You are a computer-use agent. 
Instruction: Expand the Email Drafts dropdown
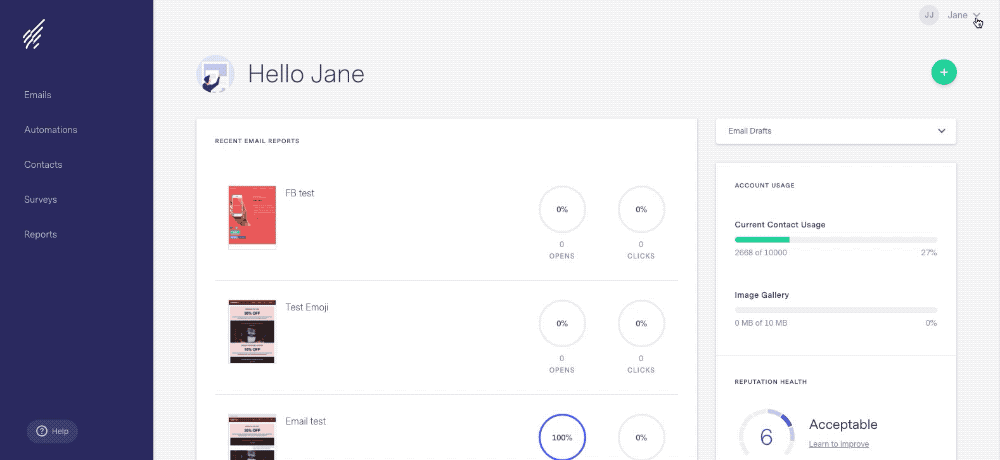pos(835,131)
